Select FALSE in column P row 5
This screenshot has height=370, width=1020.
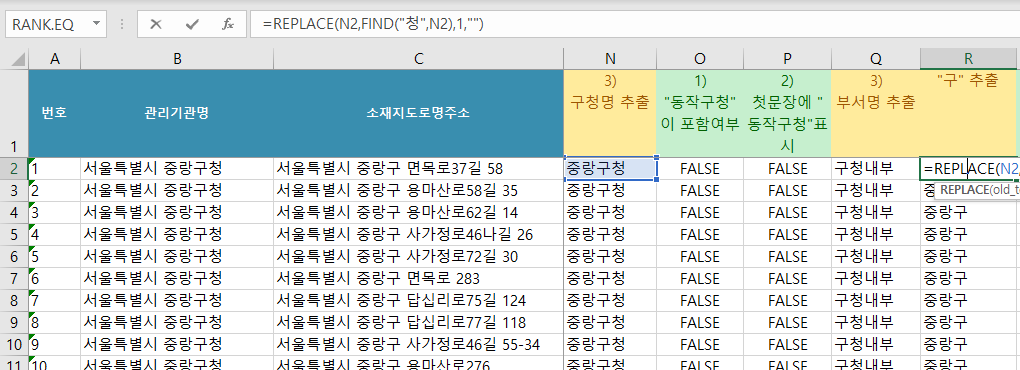click(787, 235)
